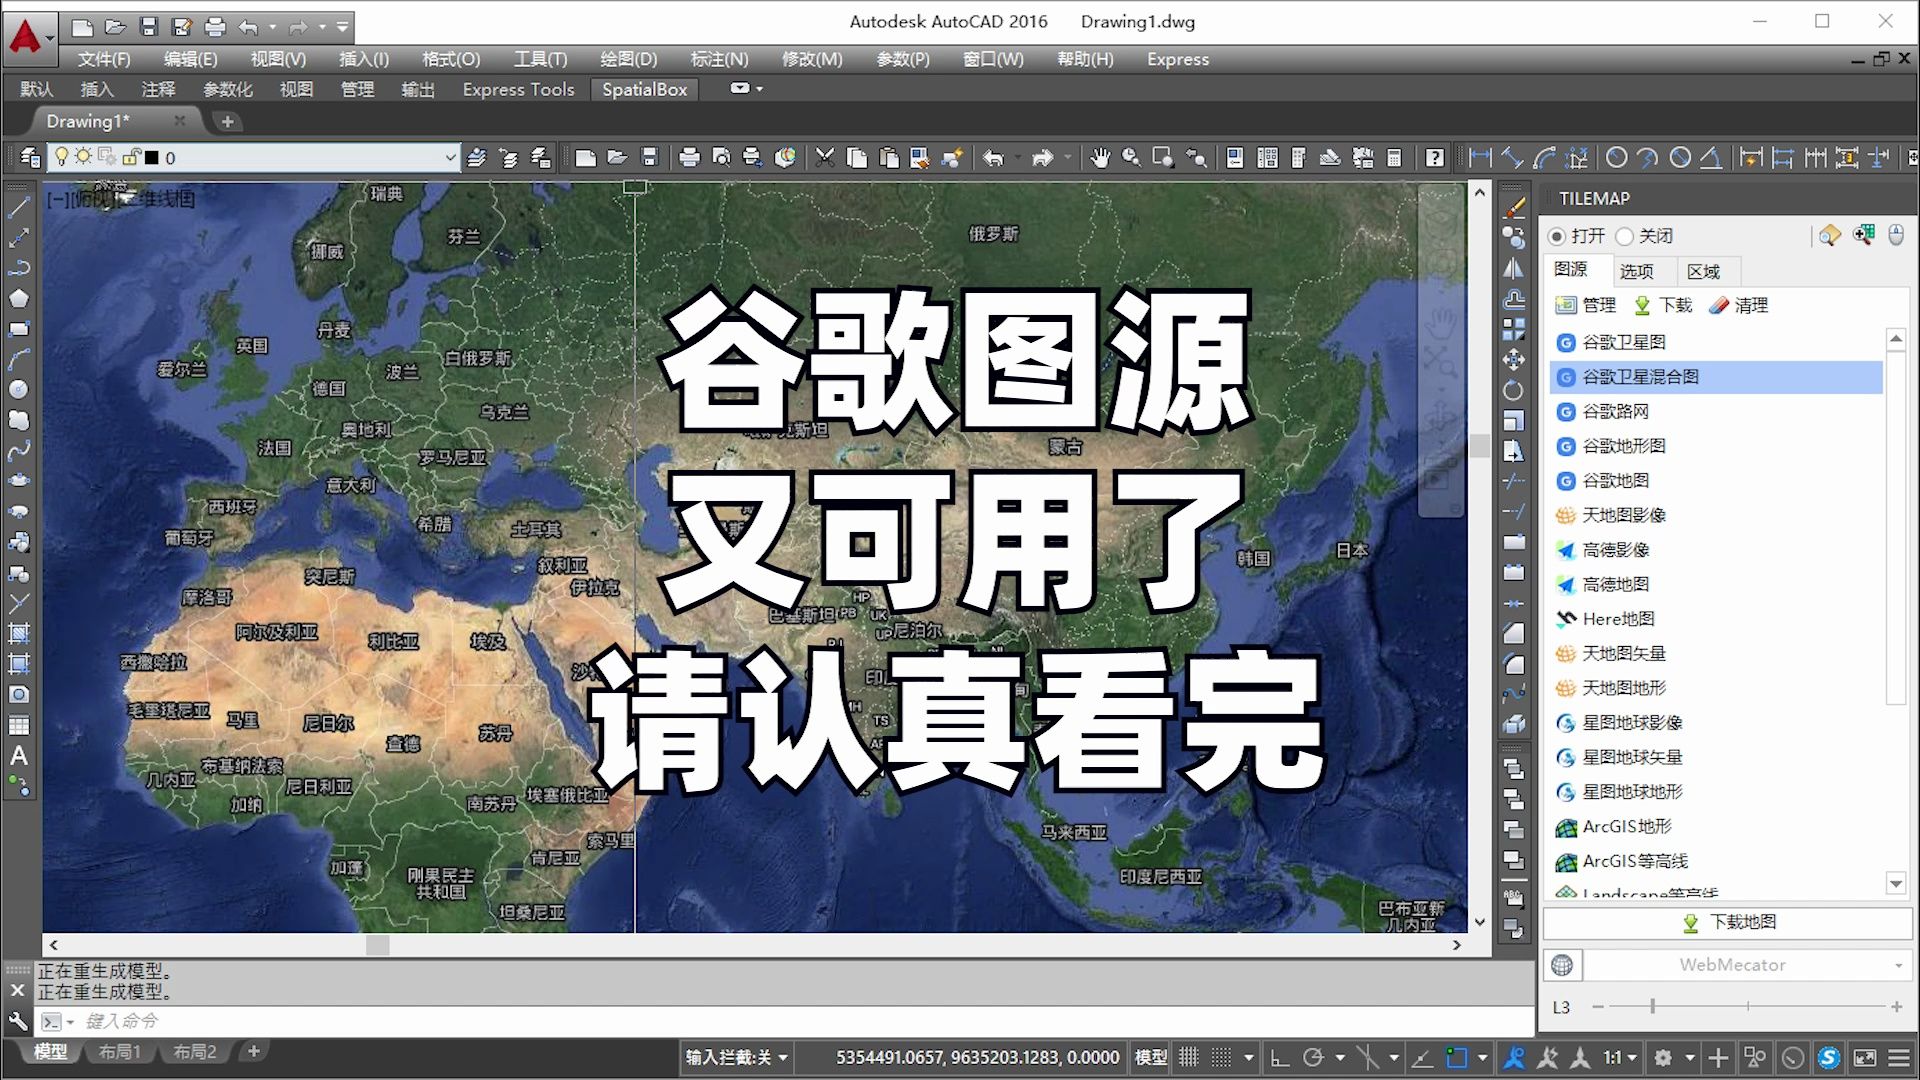Click the Plot printer icon in quick access toolbar
This screenshot has width=1920, height=1080.
tap(215, 27)
